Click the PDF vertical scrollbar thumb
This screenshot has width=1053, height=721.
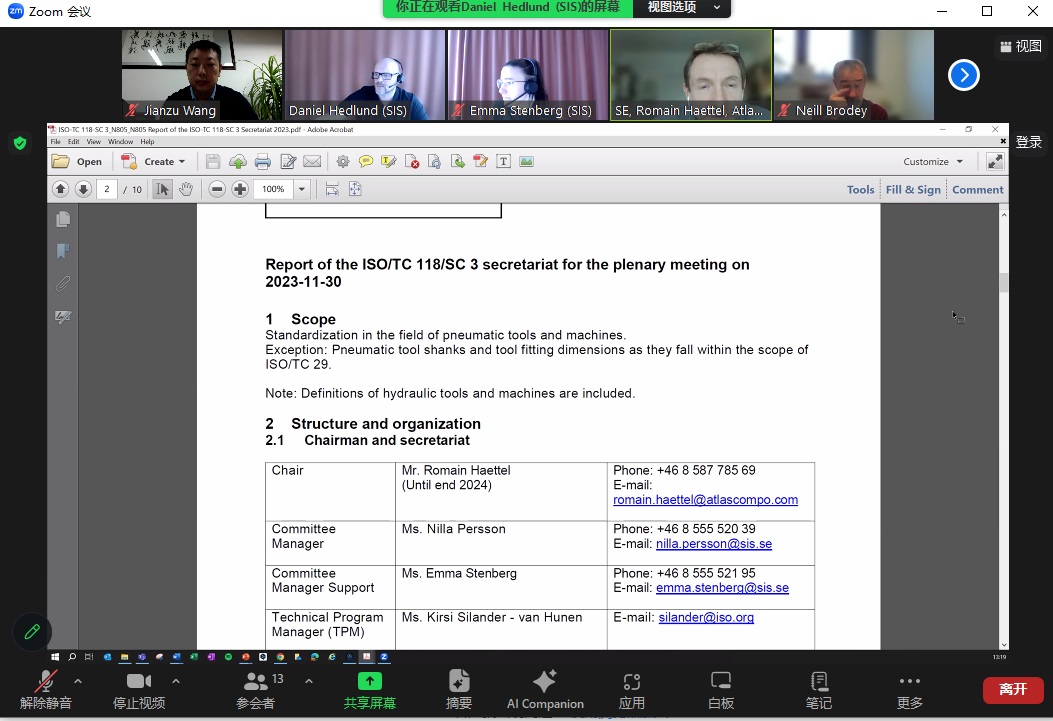[x=1003, y=282]
